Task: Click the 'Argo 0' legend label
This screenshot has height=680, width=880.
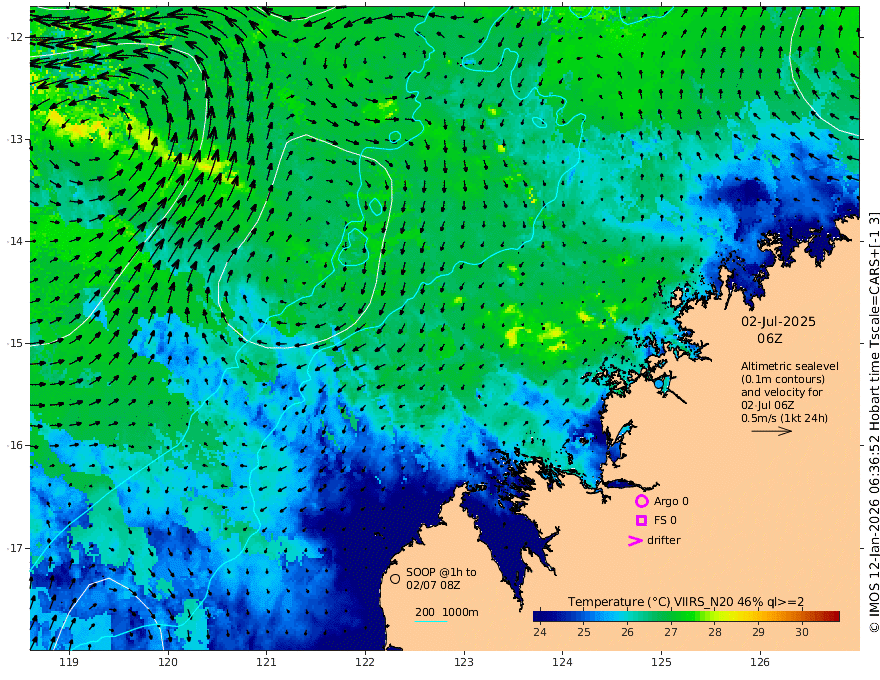Action: (x=671, y=501)
